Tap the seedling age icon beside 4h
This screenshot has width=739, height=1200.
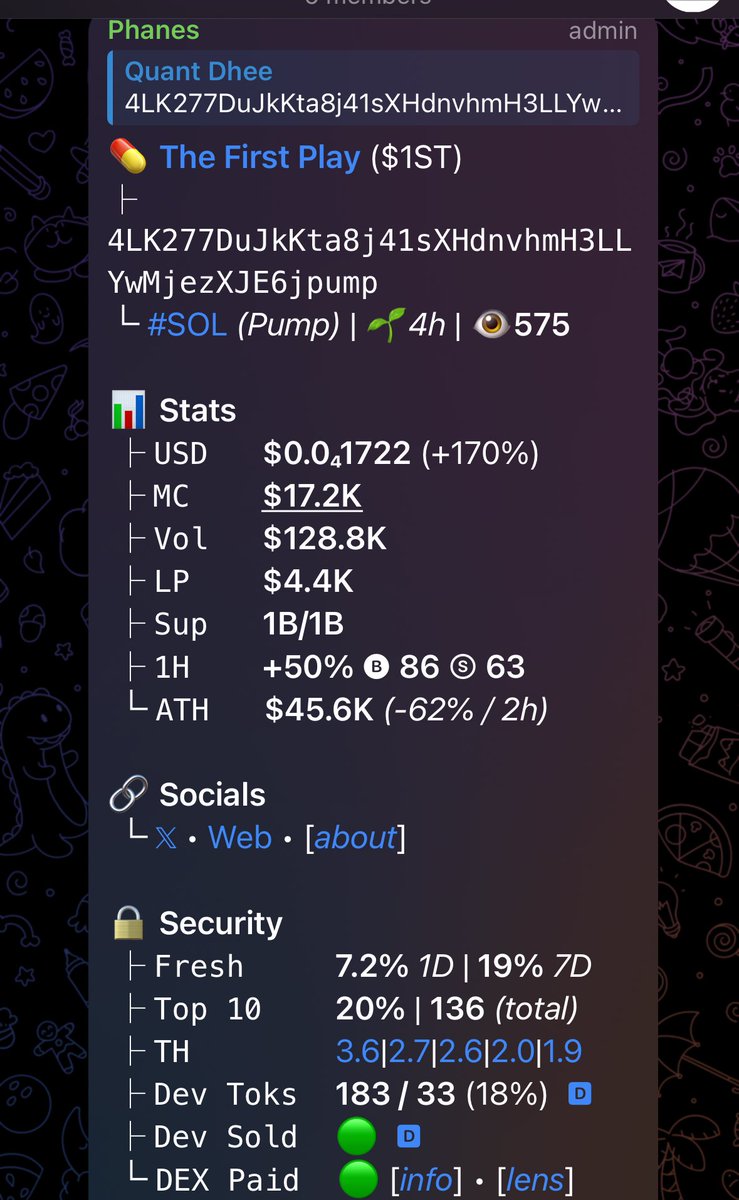pyautogui.click(x=383, y=325)
